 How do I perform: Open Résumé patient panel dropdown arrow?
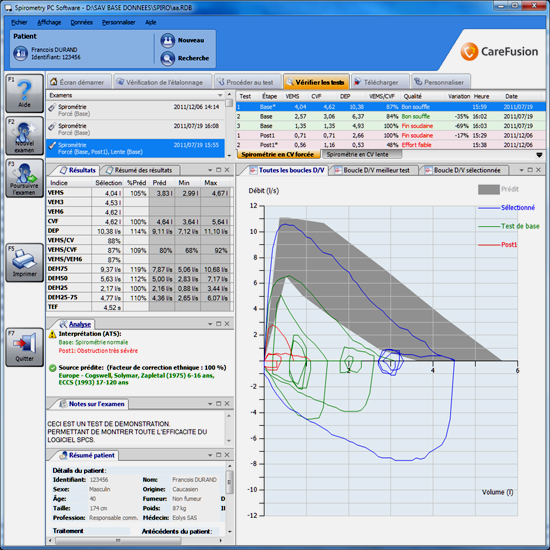[x=210, y=455]
